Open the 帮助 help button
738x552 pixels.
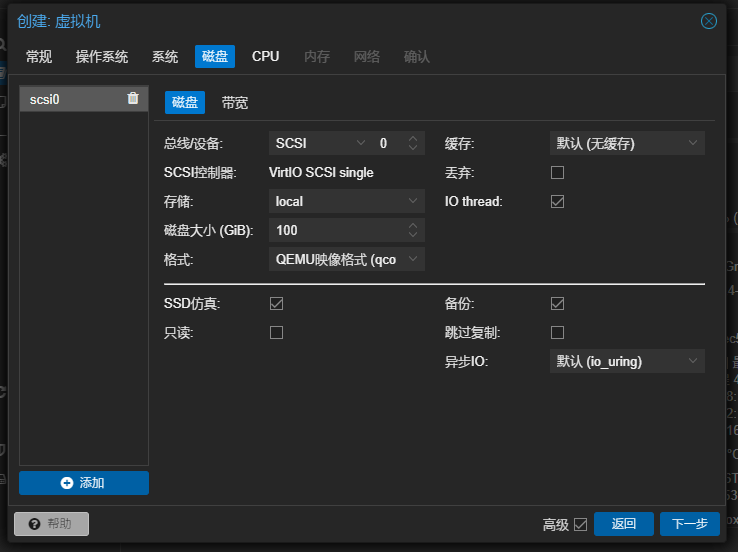tap(51, 524)
